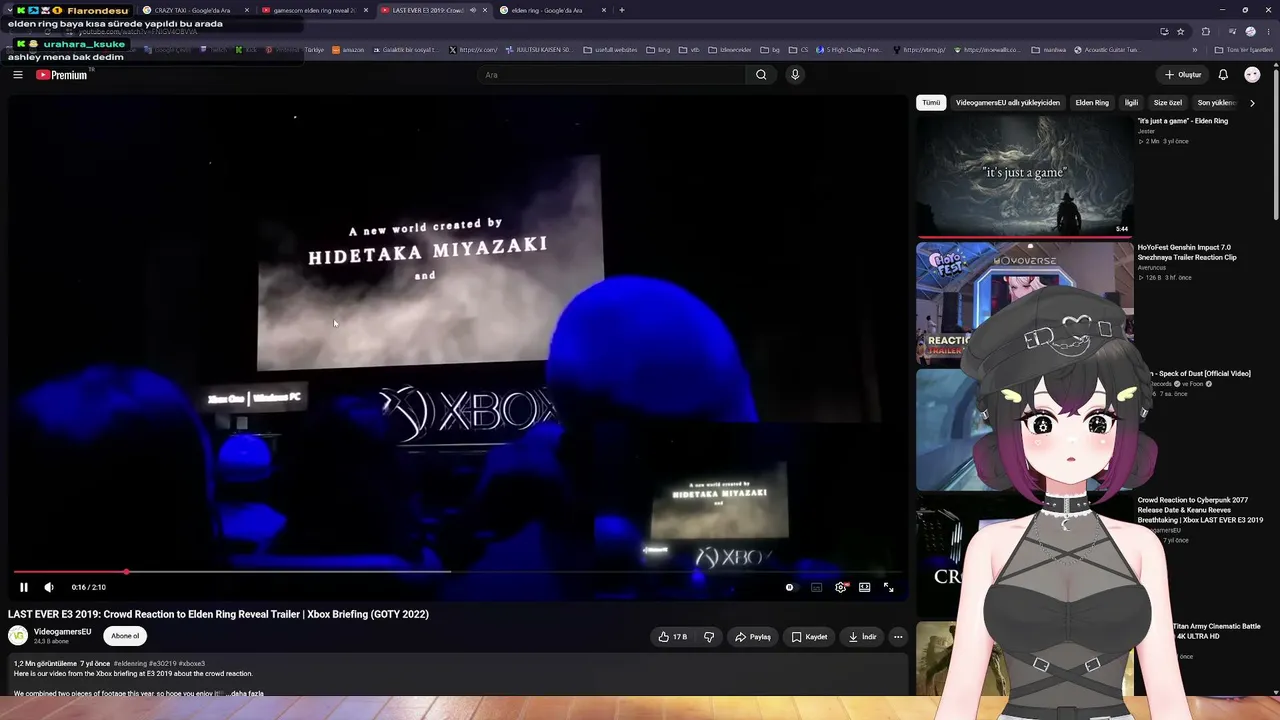
Task: Start voice search with microphone
Action: [x=795, y=75]
